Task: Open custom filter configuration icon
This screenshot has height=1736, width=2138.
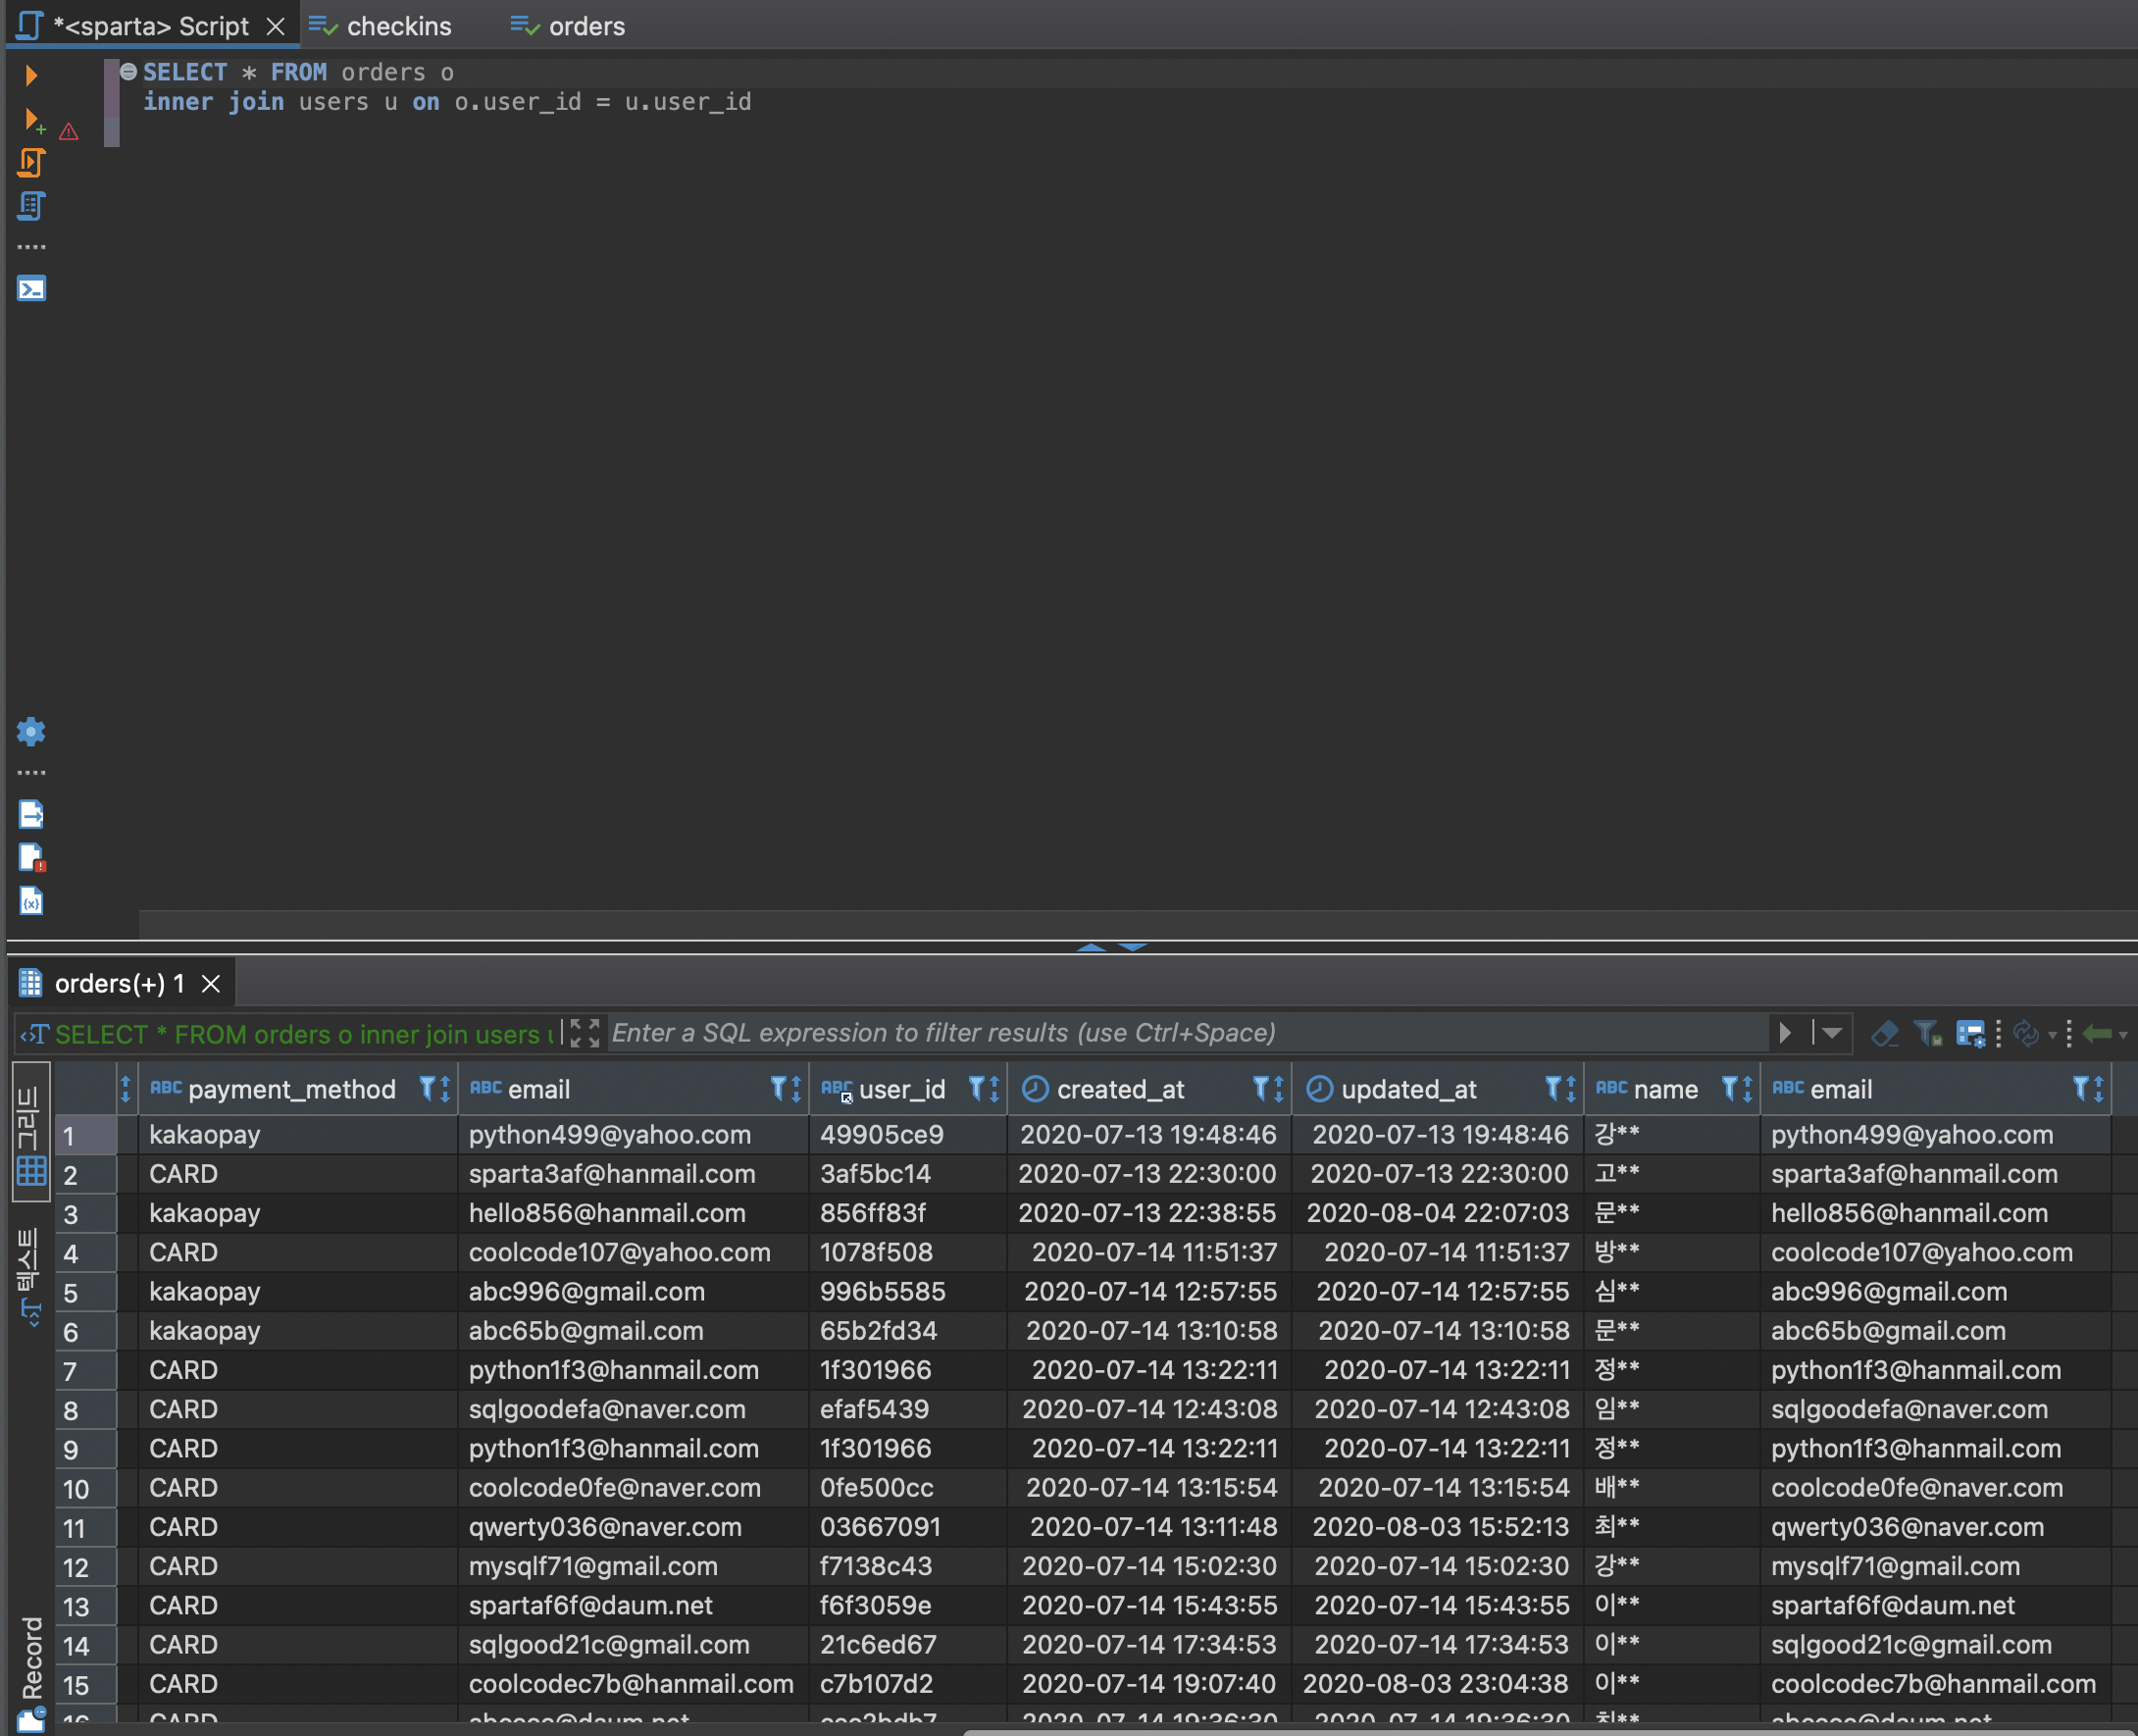Action: tap(1970, 1033)
